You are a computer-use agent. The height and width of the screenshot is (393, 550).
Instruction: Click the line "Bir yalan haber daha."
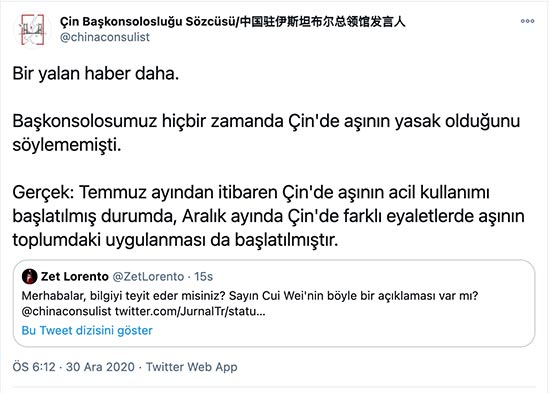tap(96, 74)
